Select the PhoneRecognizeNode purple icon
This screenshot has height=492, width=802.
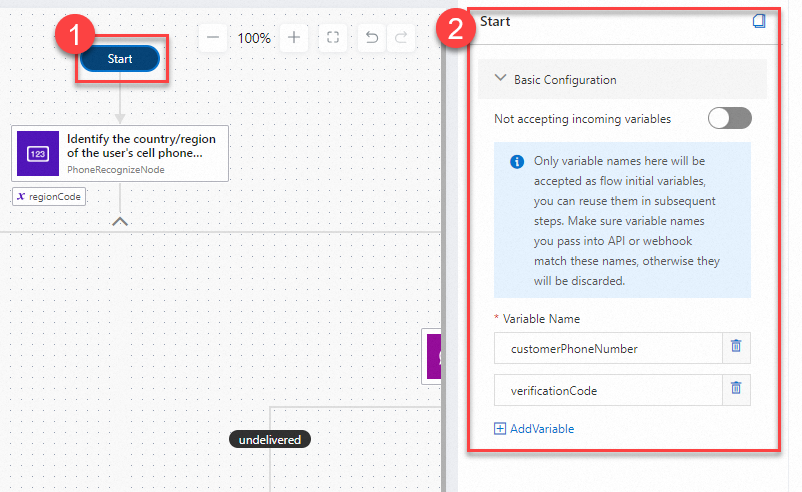[38, 153]
